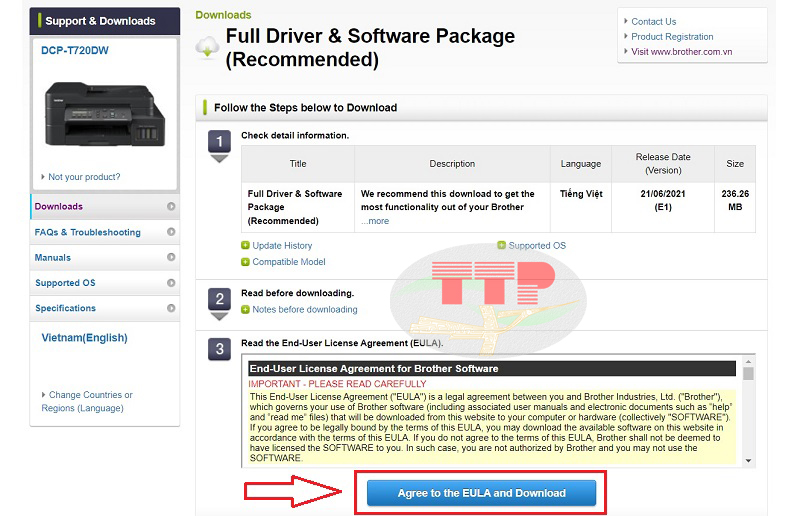Click the green plus icon beside Compatible Model

245,262
